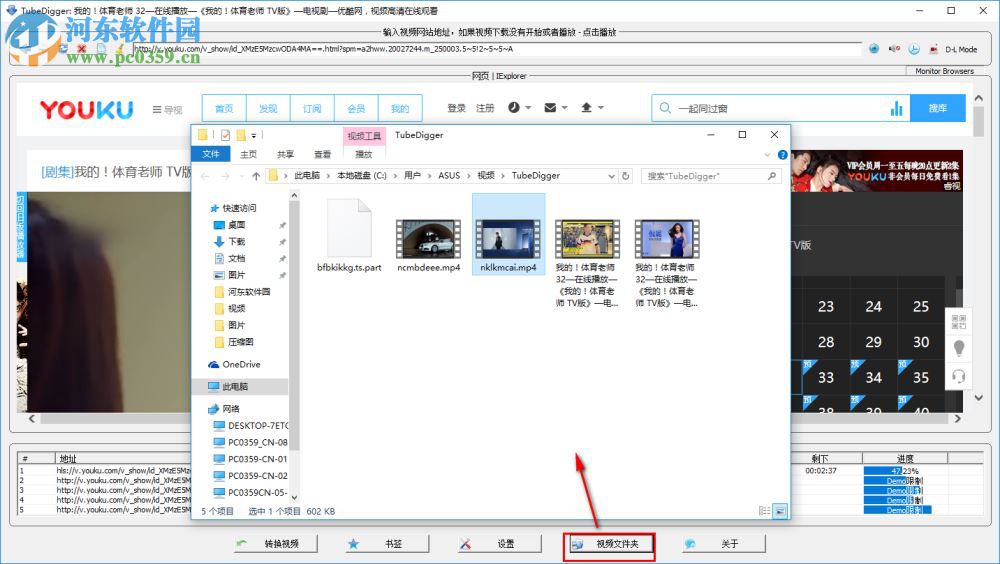The width and height of the screenshot is (1000, 564).
Task: Switch to the 主页 ribbon tab
Action: 248,154
